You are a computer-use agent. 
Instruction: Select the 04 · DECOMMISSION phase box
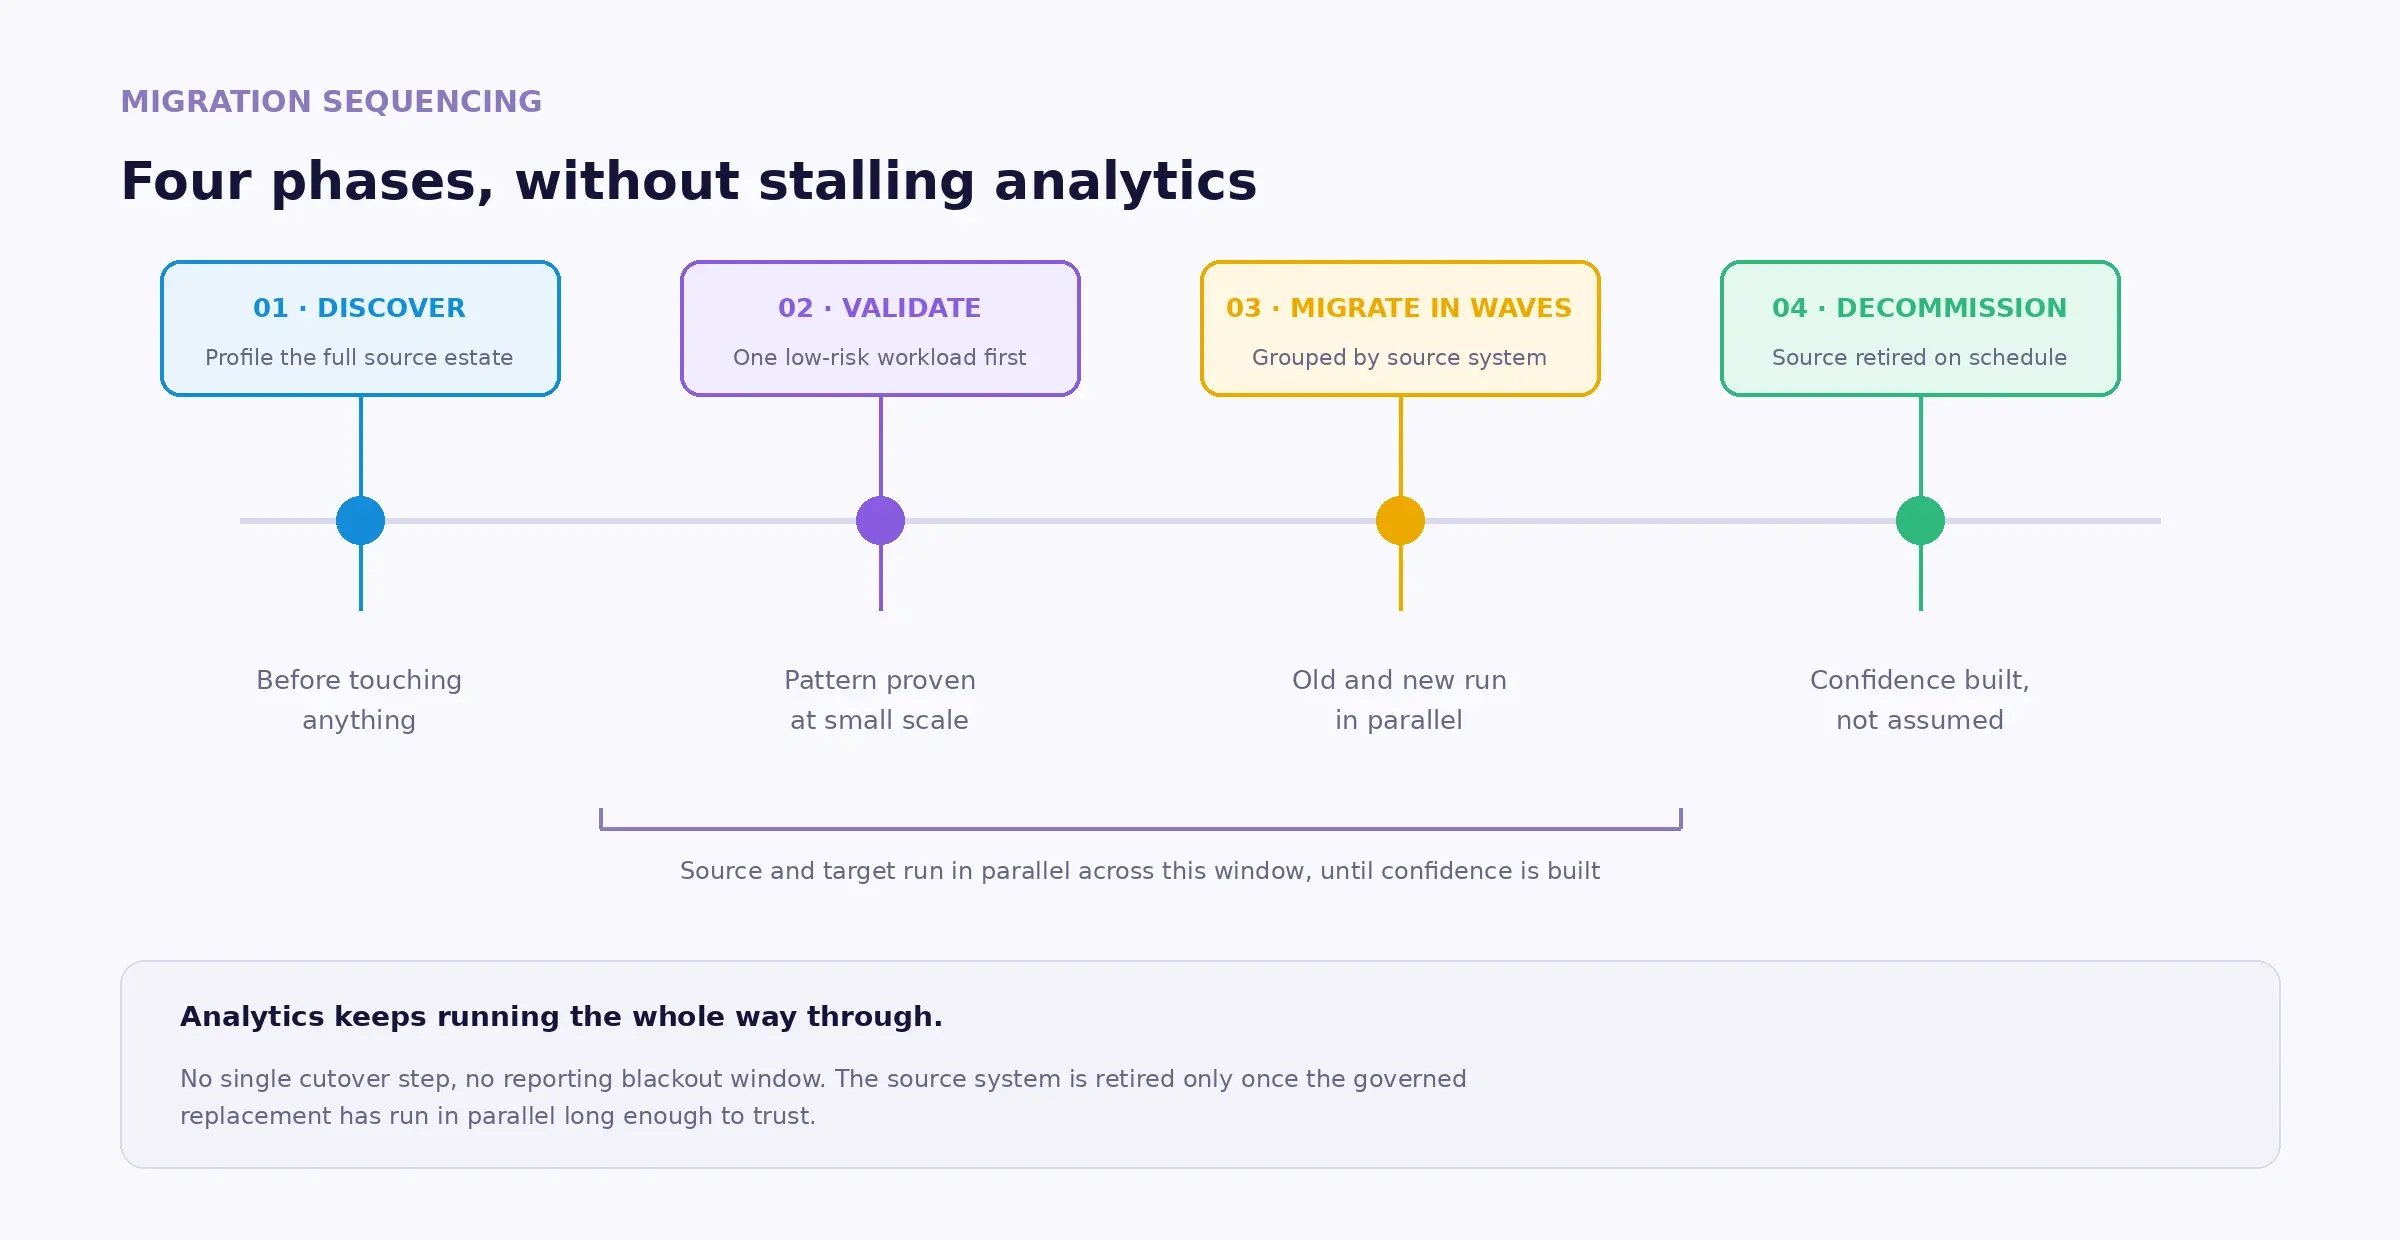pyautogui.click(x=1920, y=329)
